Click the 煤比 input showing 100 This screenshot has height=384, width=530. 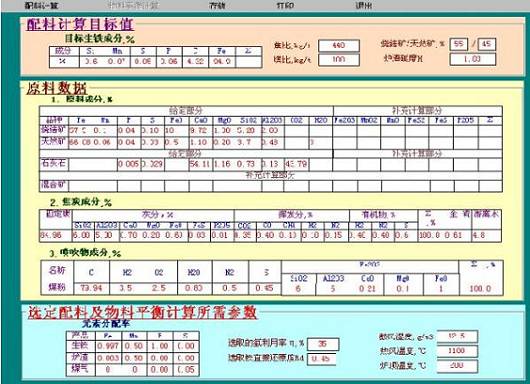[339, 60]
